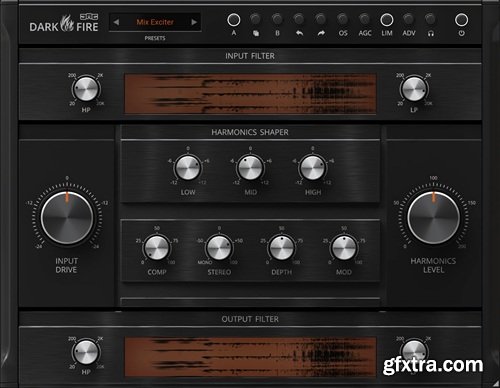
Task: Toggle the headphones monitor button
Action: (x=430, y=19)
